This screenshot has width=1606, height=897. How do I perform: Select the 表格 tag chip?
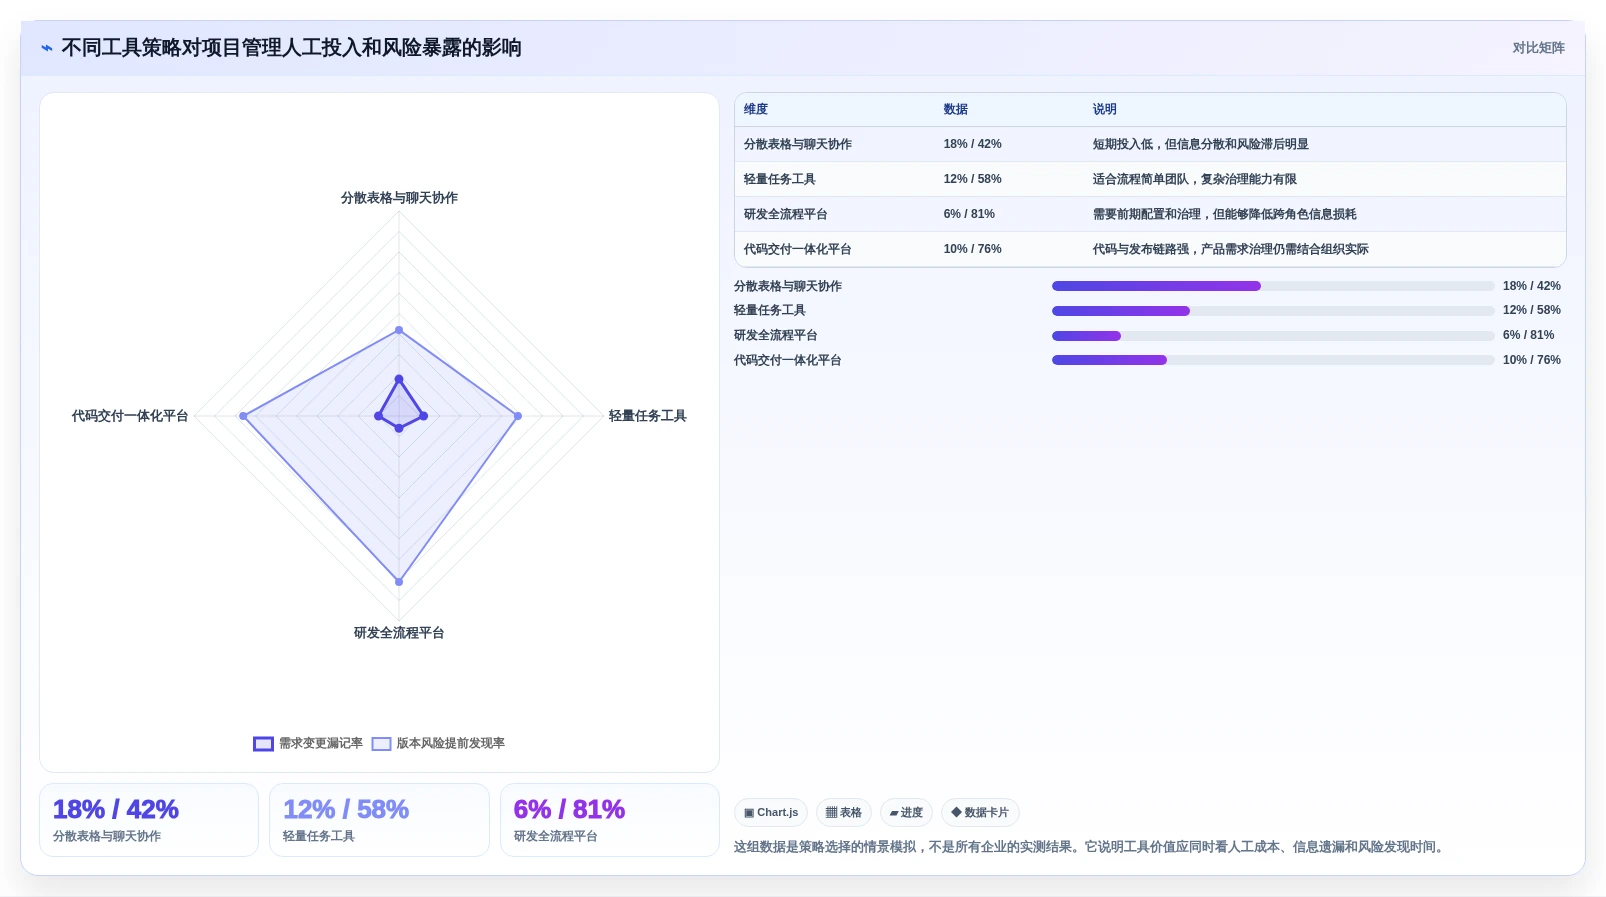point(844,812)
